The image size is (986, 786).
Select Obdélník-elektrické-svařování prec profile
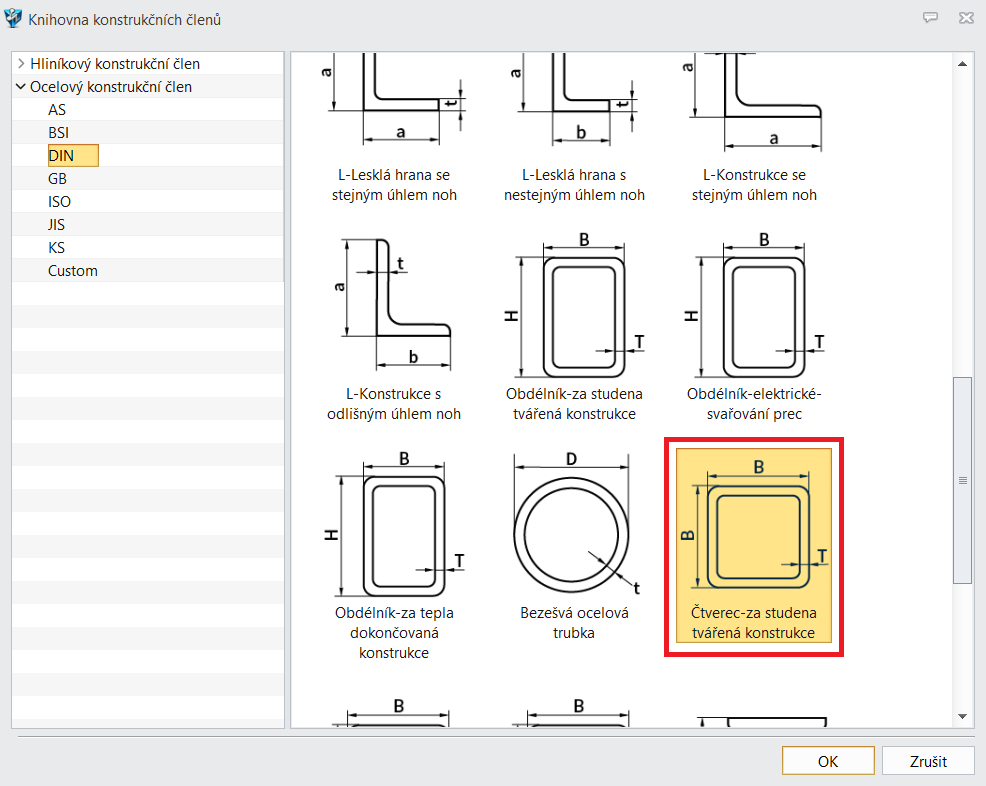click(x=754, y=329)
